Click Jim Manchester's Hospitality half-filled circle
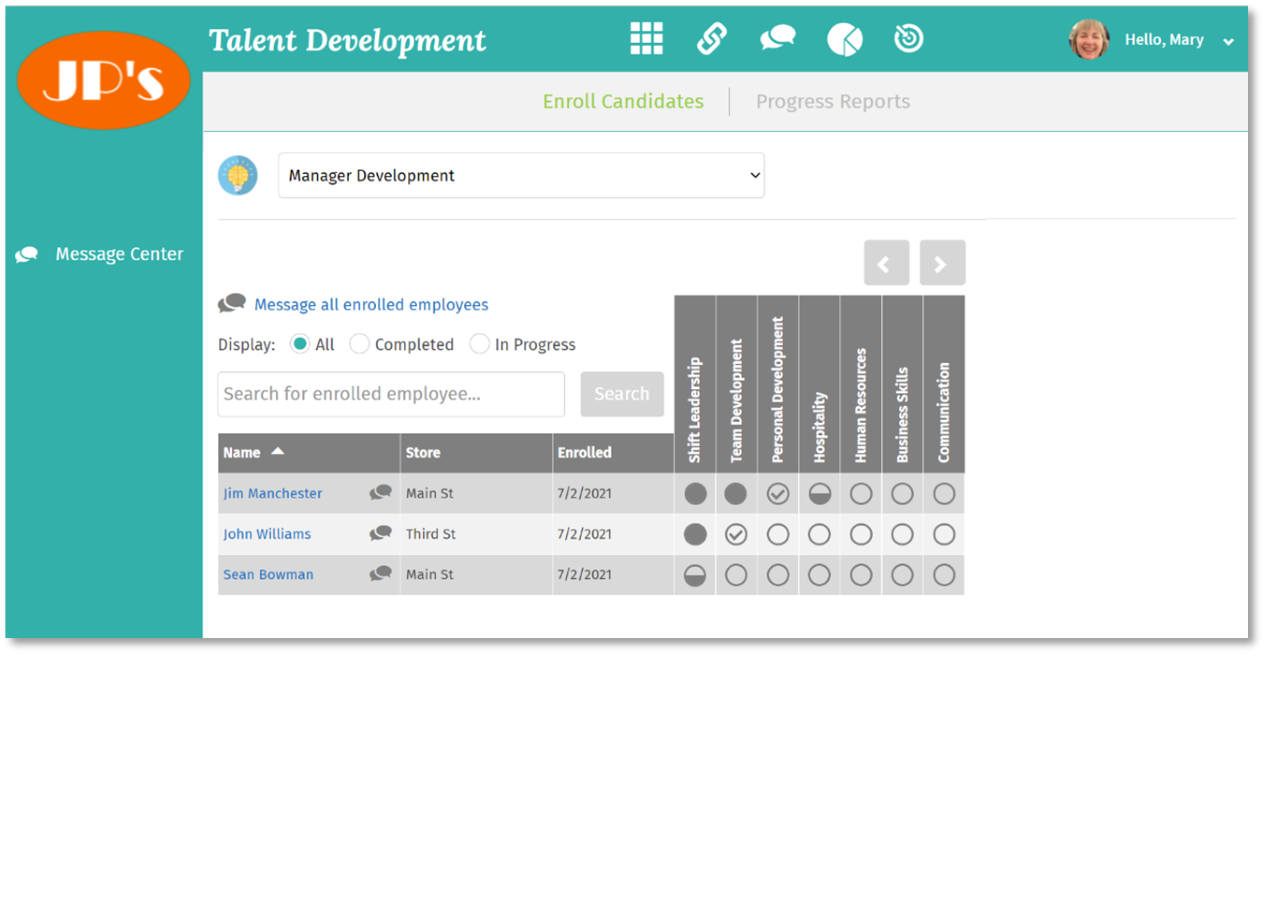This screenshot has height=900, width=1266. pyautogui.click(x=819, y=494)
